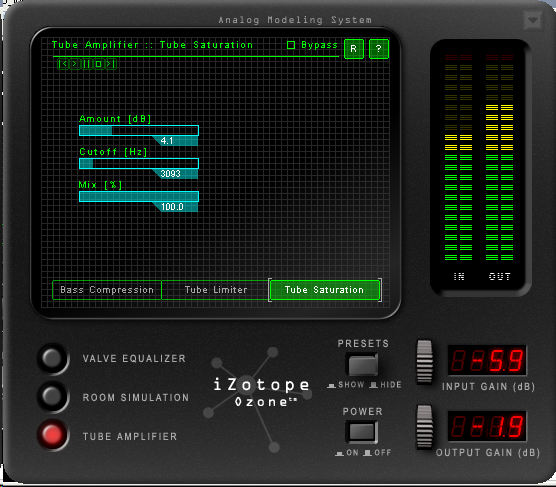Switch to the Tube Limiter tab
This screenshot has height=487, width=556.
[216, 290]
